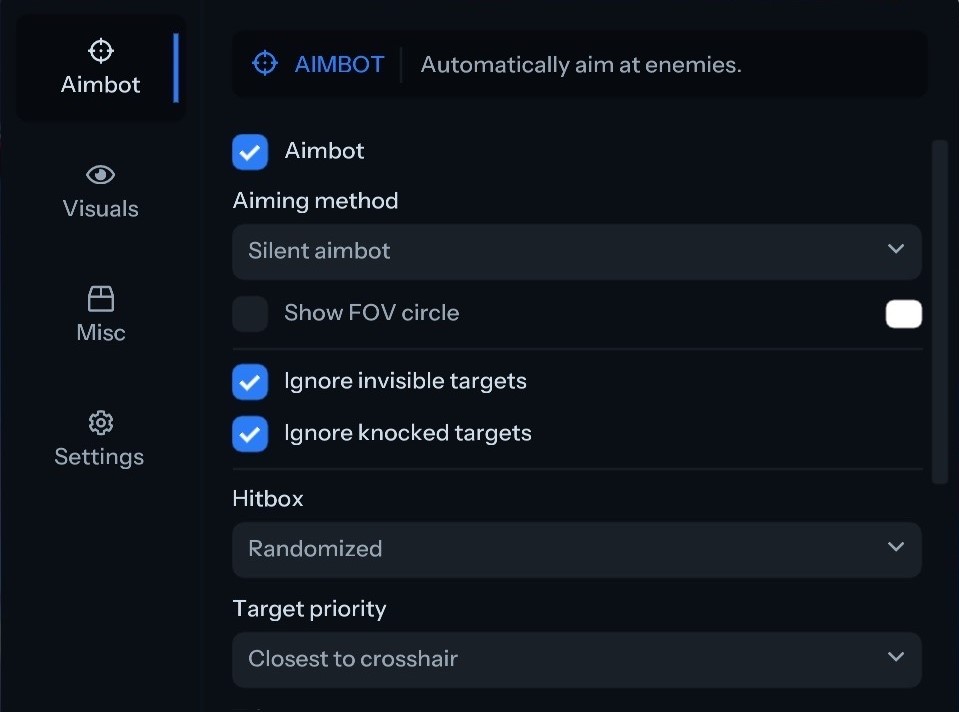Click the vertical scrollbar on the right
The width and height of the screenshot is (959, 712).
[939, 312]
